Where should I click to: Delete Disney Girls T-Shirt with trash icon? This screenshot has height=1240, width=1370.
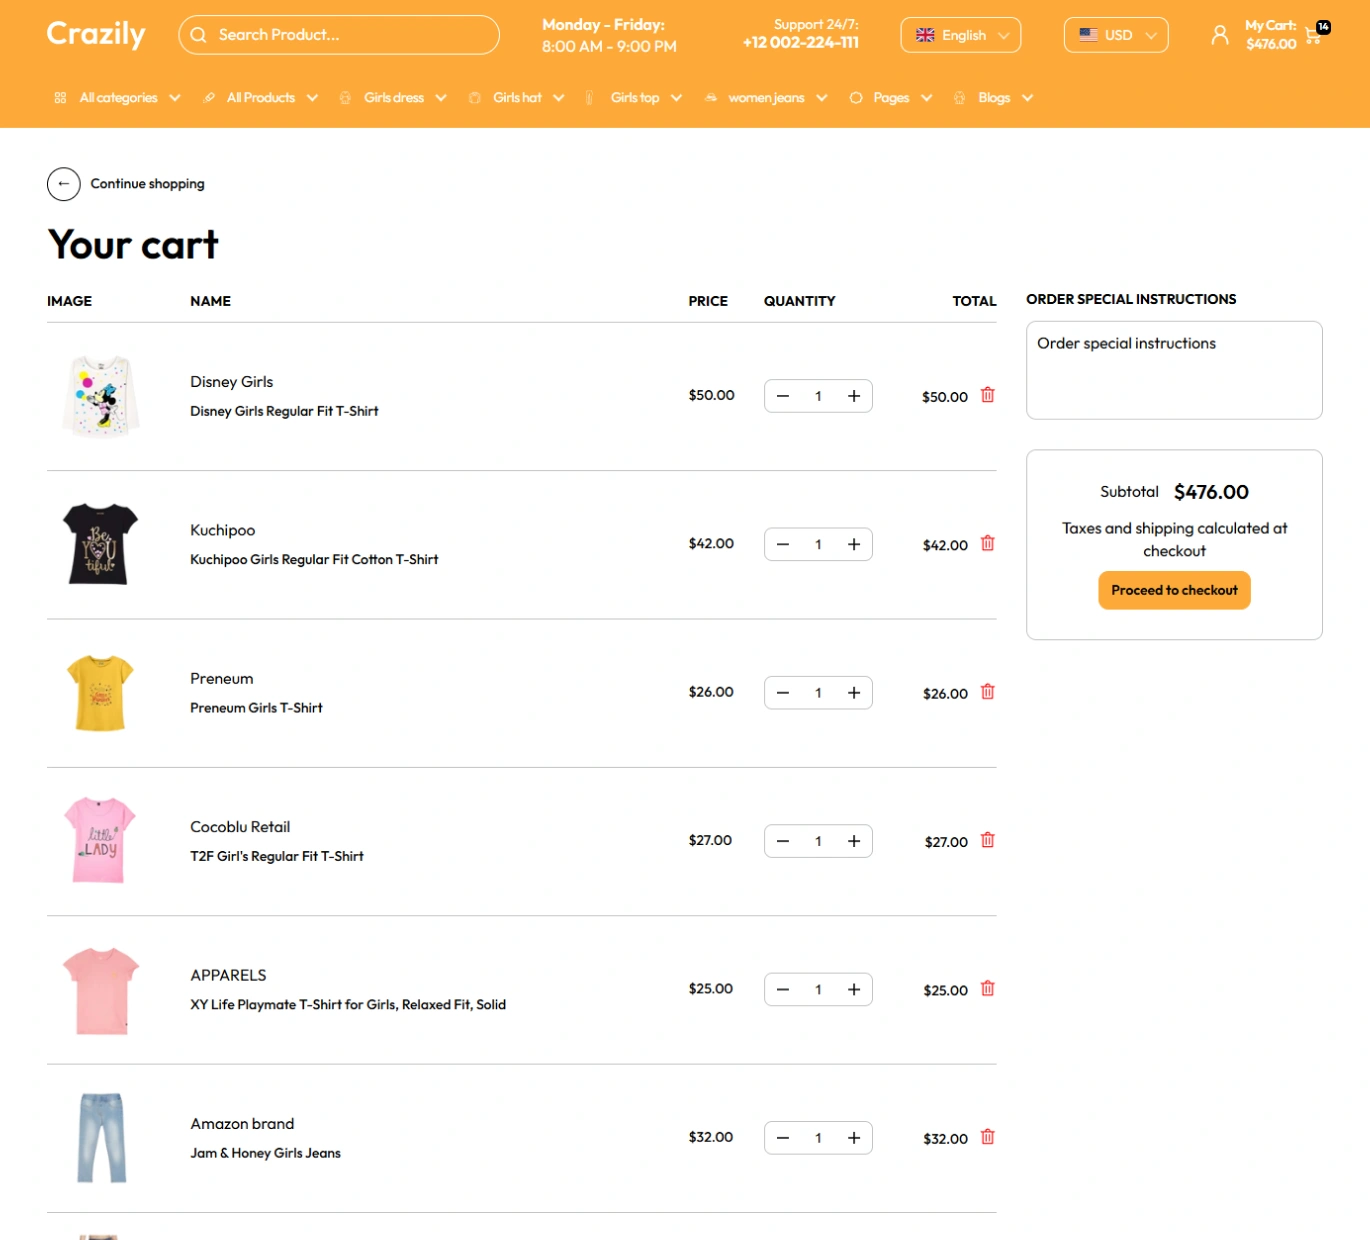987,395
